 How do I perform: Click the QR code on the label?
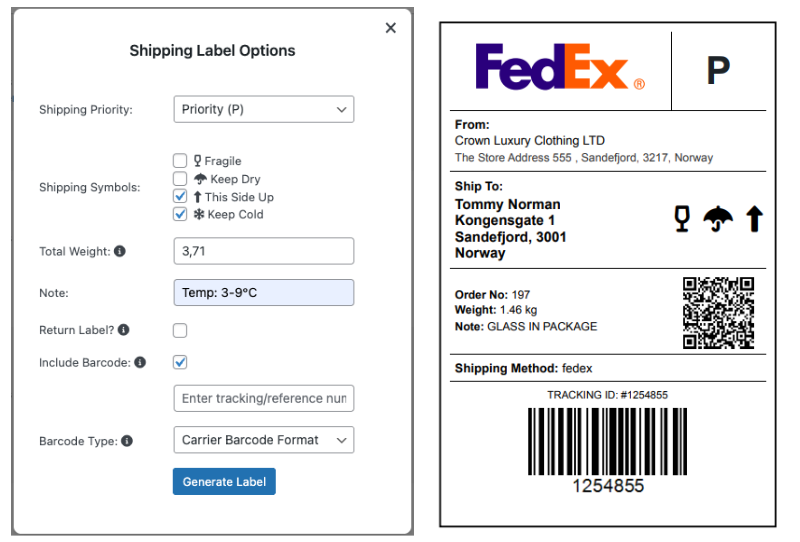click(718, 313)
